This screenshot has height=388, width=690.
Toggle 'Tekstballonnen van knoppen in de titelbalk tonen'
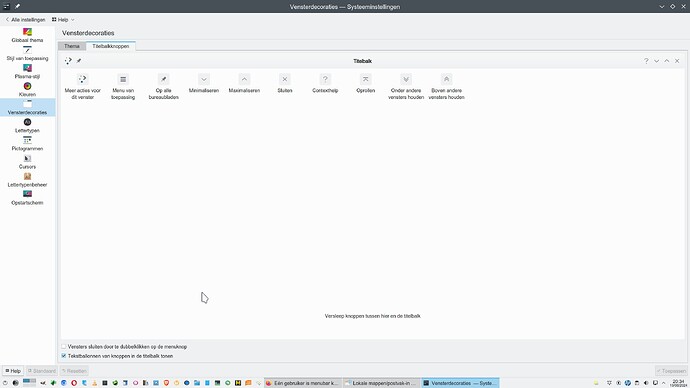tap(64, 356)
